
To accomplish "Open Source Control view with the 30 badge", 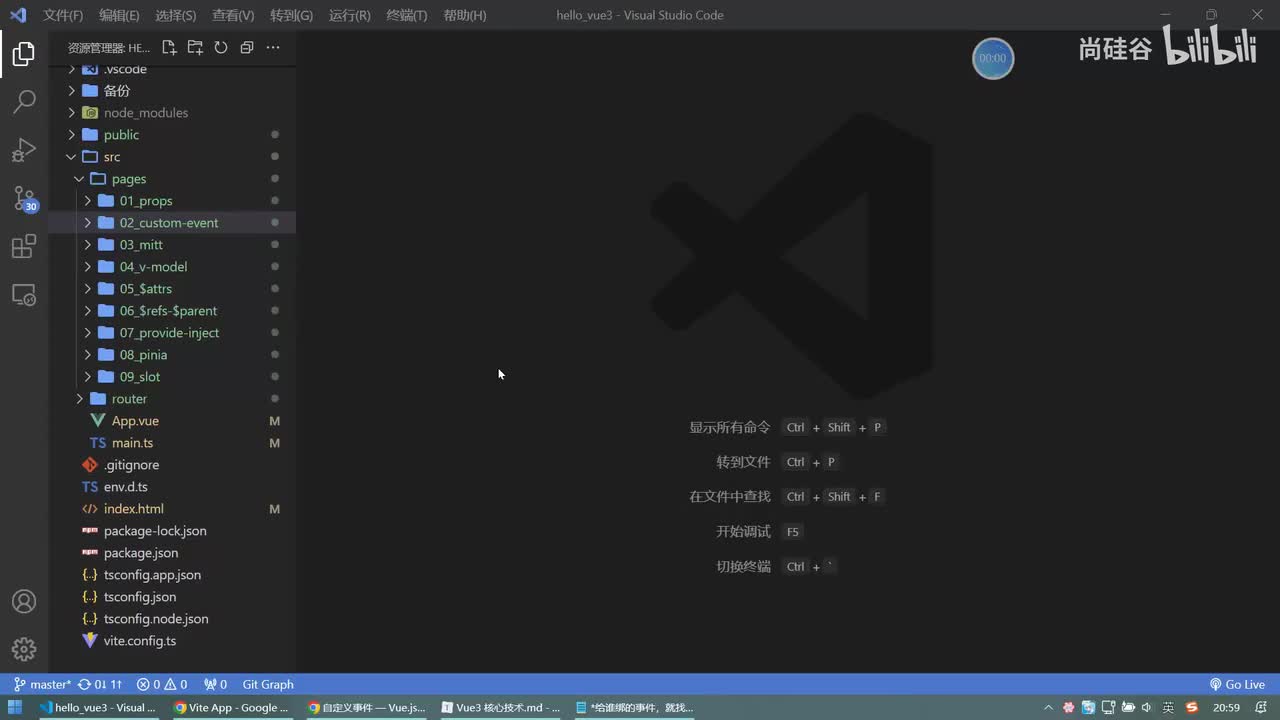I will pyautogui.click(x=24, y=198).
